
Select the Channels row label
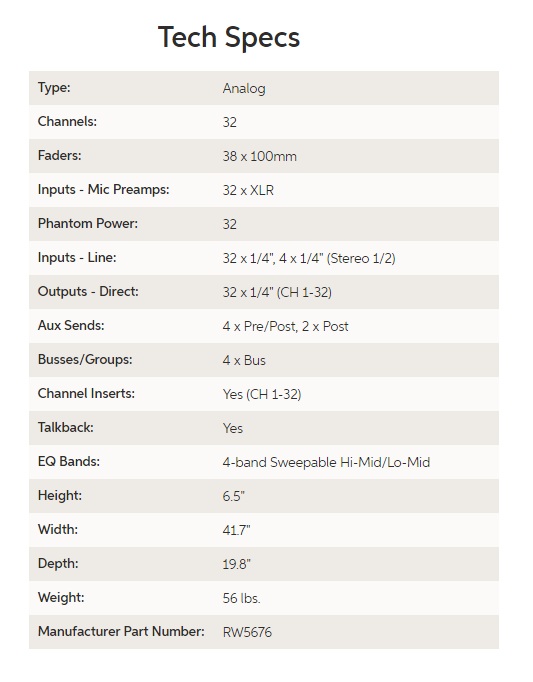pyautogui.click(x=67, y=121)
